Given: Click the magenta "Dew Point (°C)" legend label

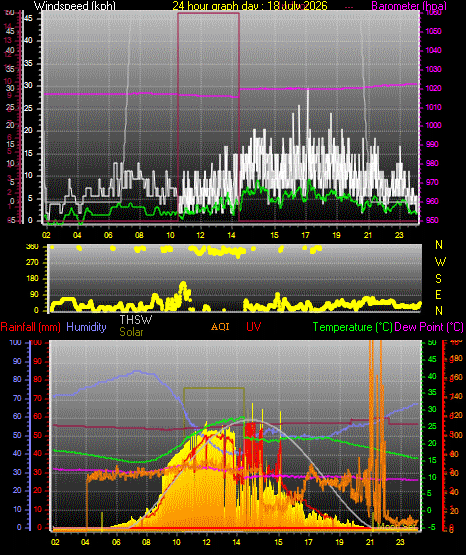Looking at the screenshot, I should pyautogui.click(x=429, y=327).
